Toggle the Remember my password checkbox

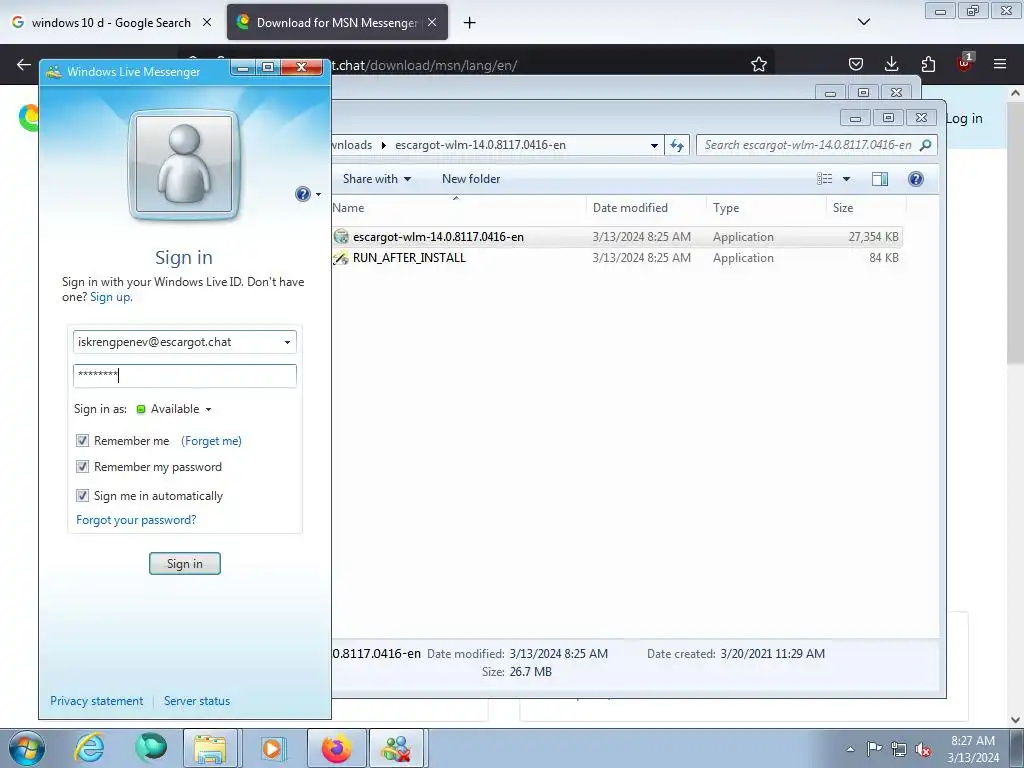point(82,467)
